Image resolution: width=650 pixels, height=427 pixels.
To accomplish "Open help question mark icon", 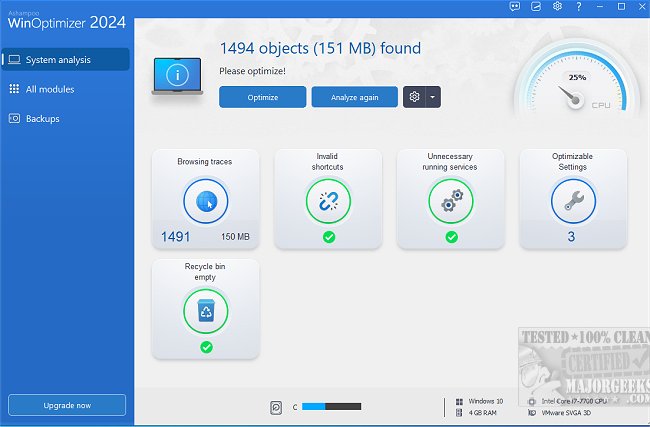I will pos(579,7).
